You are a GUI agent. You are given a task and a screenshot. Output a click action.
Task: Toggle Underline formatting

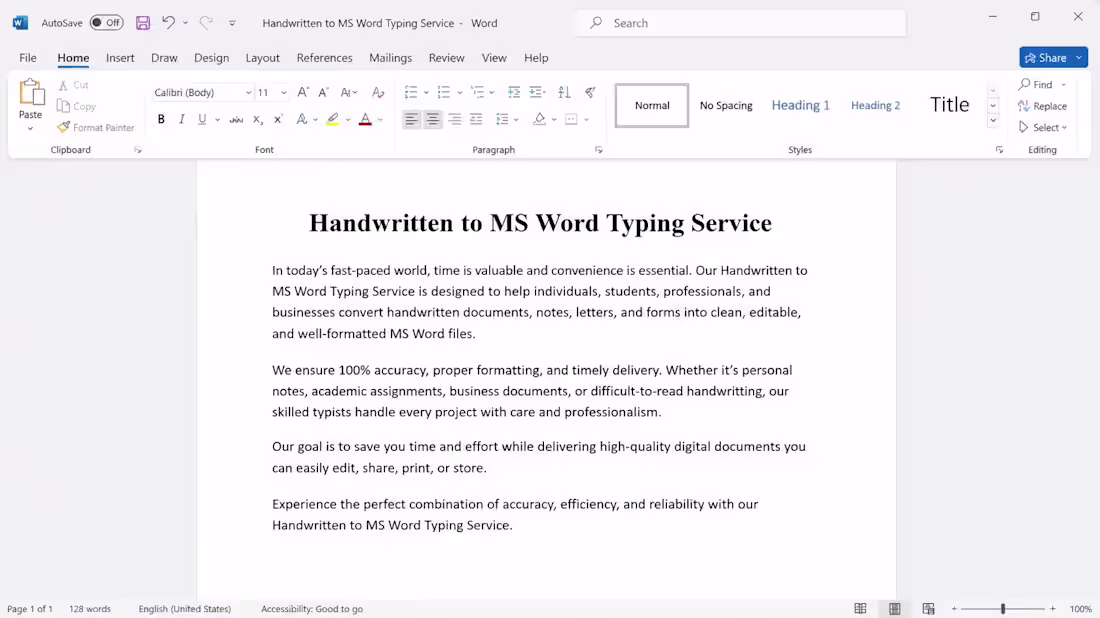click(x=202, y=119)
